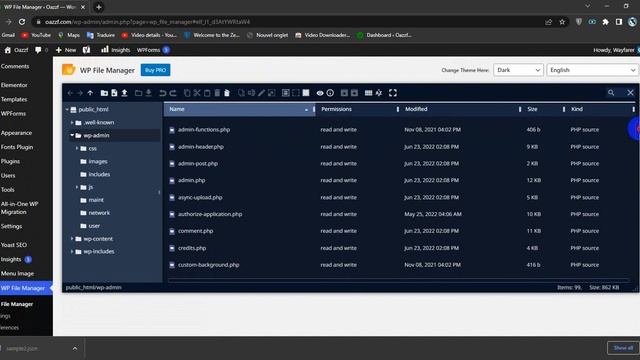Sort files by the Permissions column header
640x360 pixels.
357,109
